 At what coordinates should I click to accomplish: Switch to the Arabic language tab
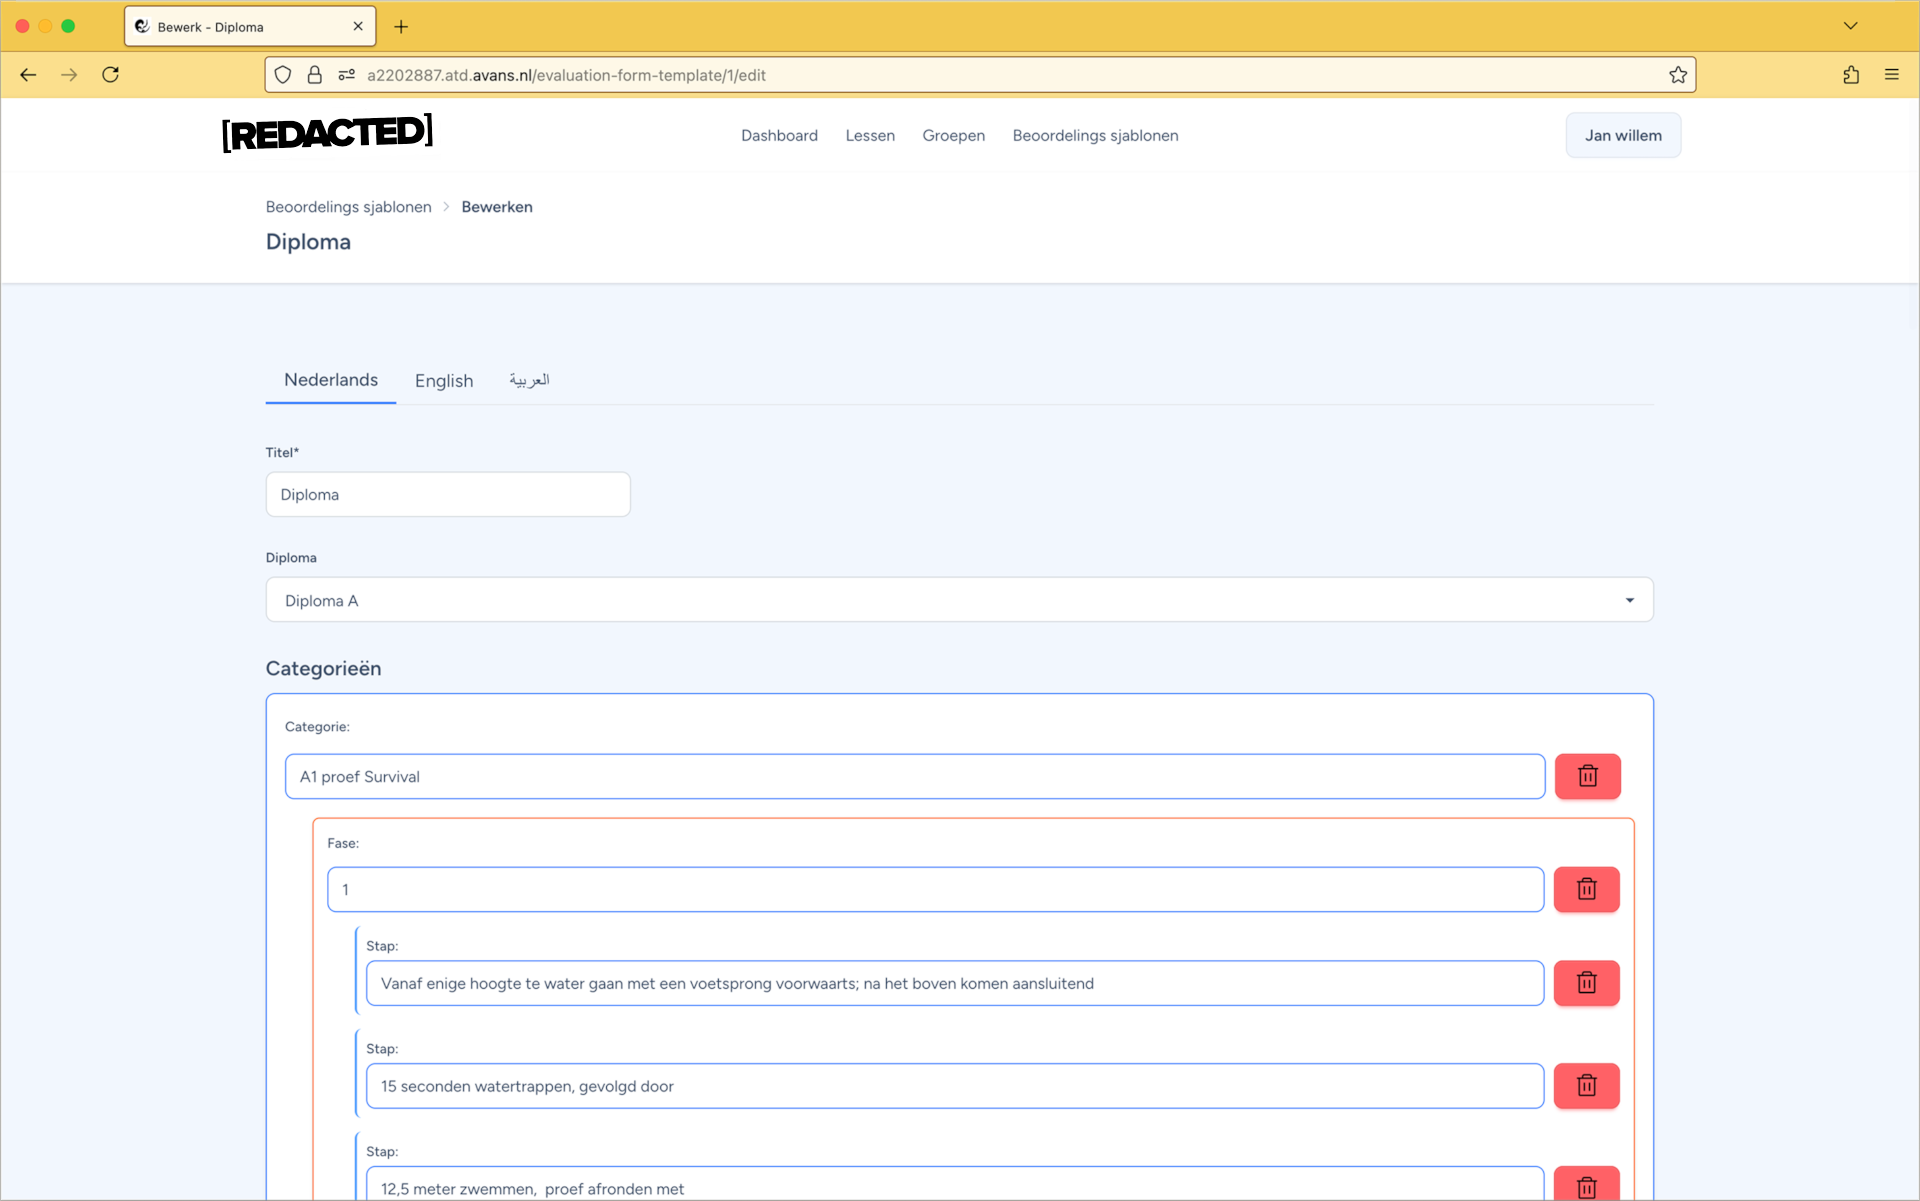[529, 380]
